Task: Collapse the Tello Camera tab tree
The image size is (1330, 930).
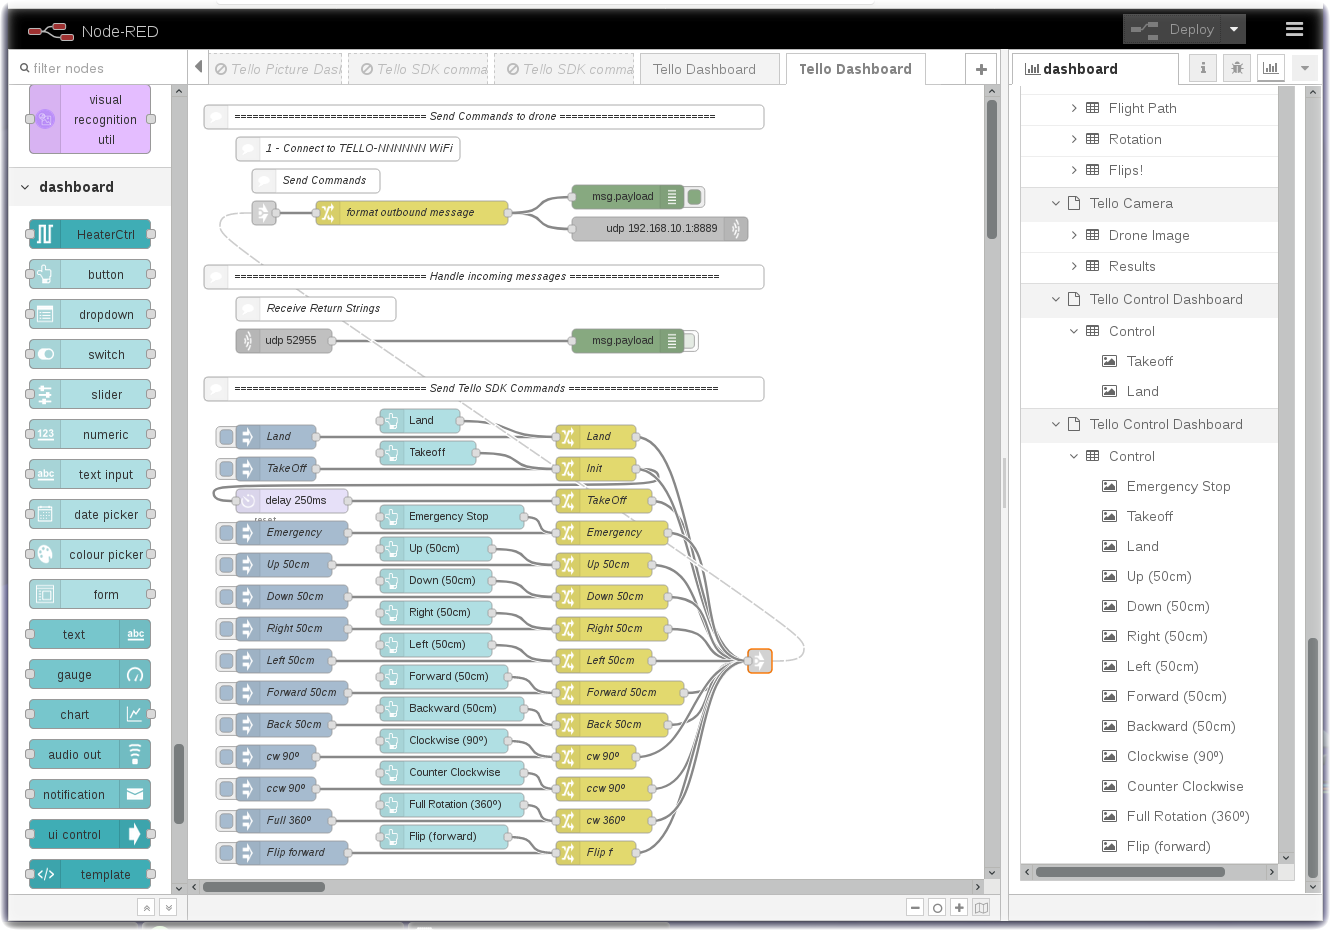Action: point(1056,203)
